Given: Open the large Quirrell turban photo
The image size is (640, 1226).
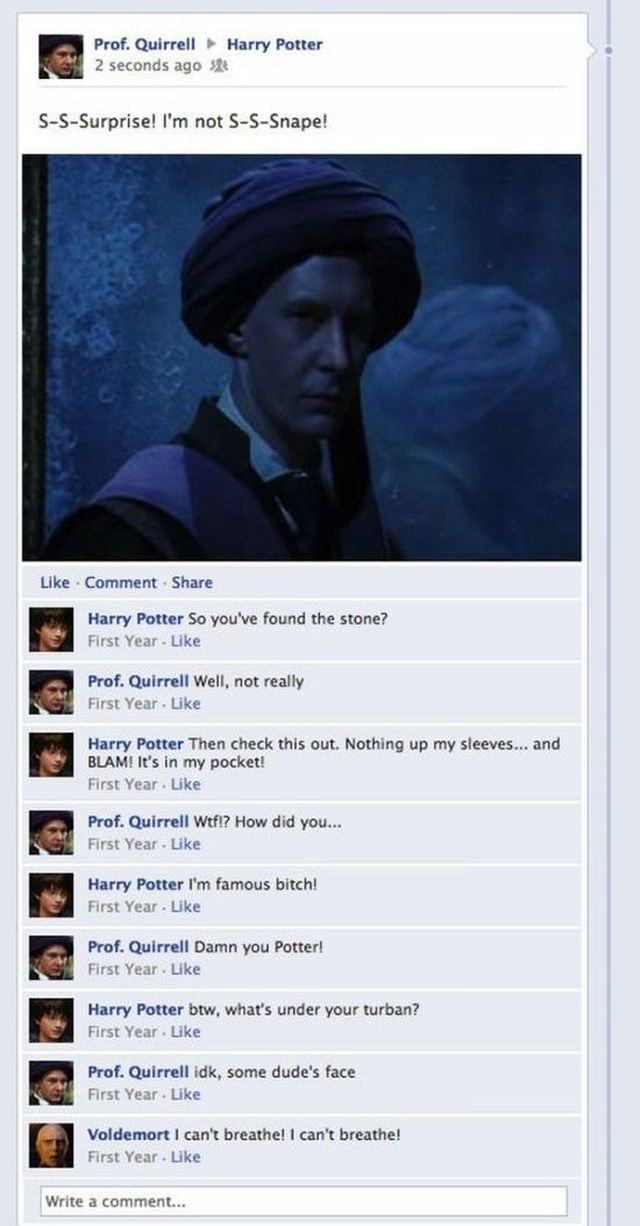Looking at the screenshot, I should (x=302, y=357).
